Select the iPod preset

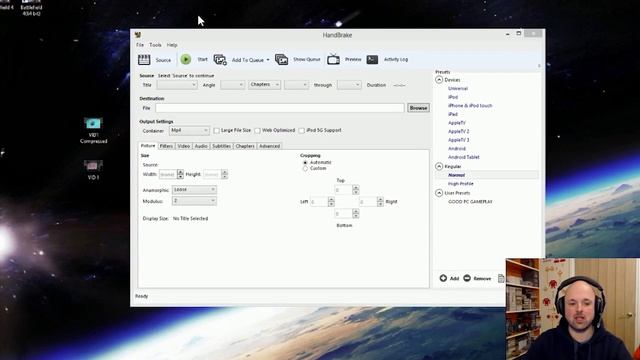click(453, 97)
